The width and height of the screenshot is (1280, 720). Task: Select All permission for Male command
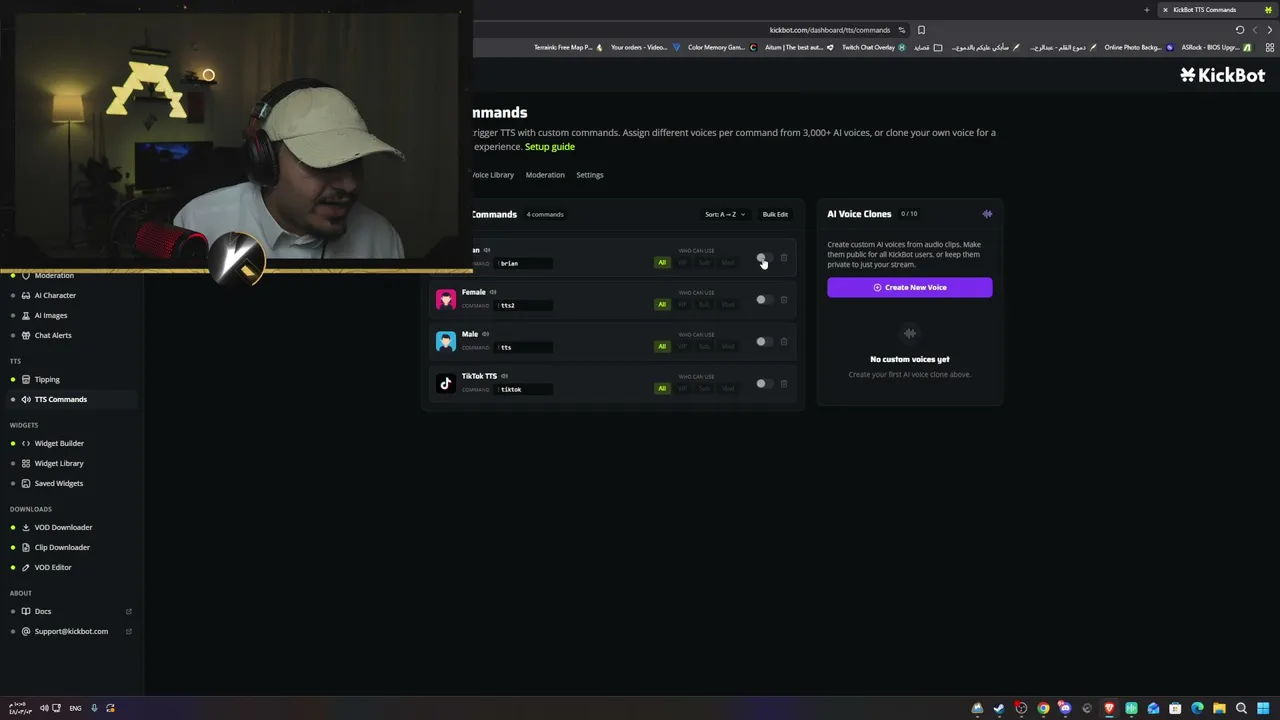662,346
